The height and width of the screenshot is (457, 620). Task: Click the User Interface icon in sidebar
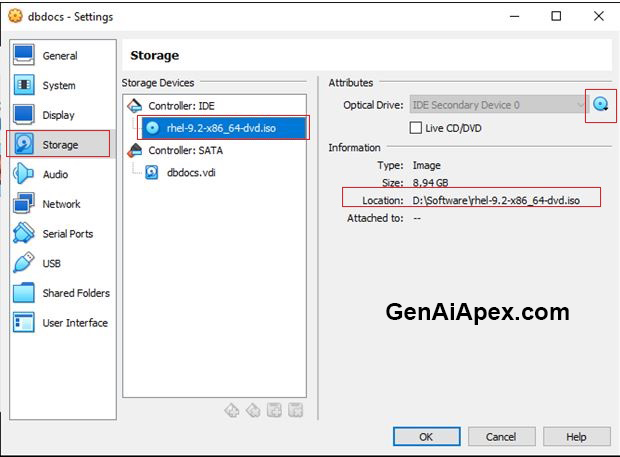[x=23, y=322]
